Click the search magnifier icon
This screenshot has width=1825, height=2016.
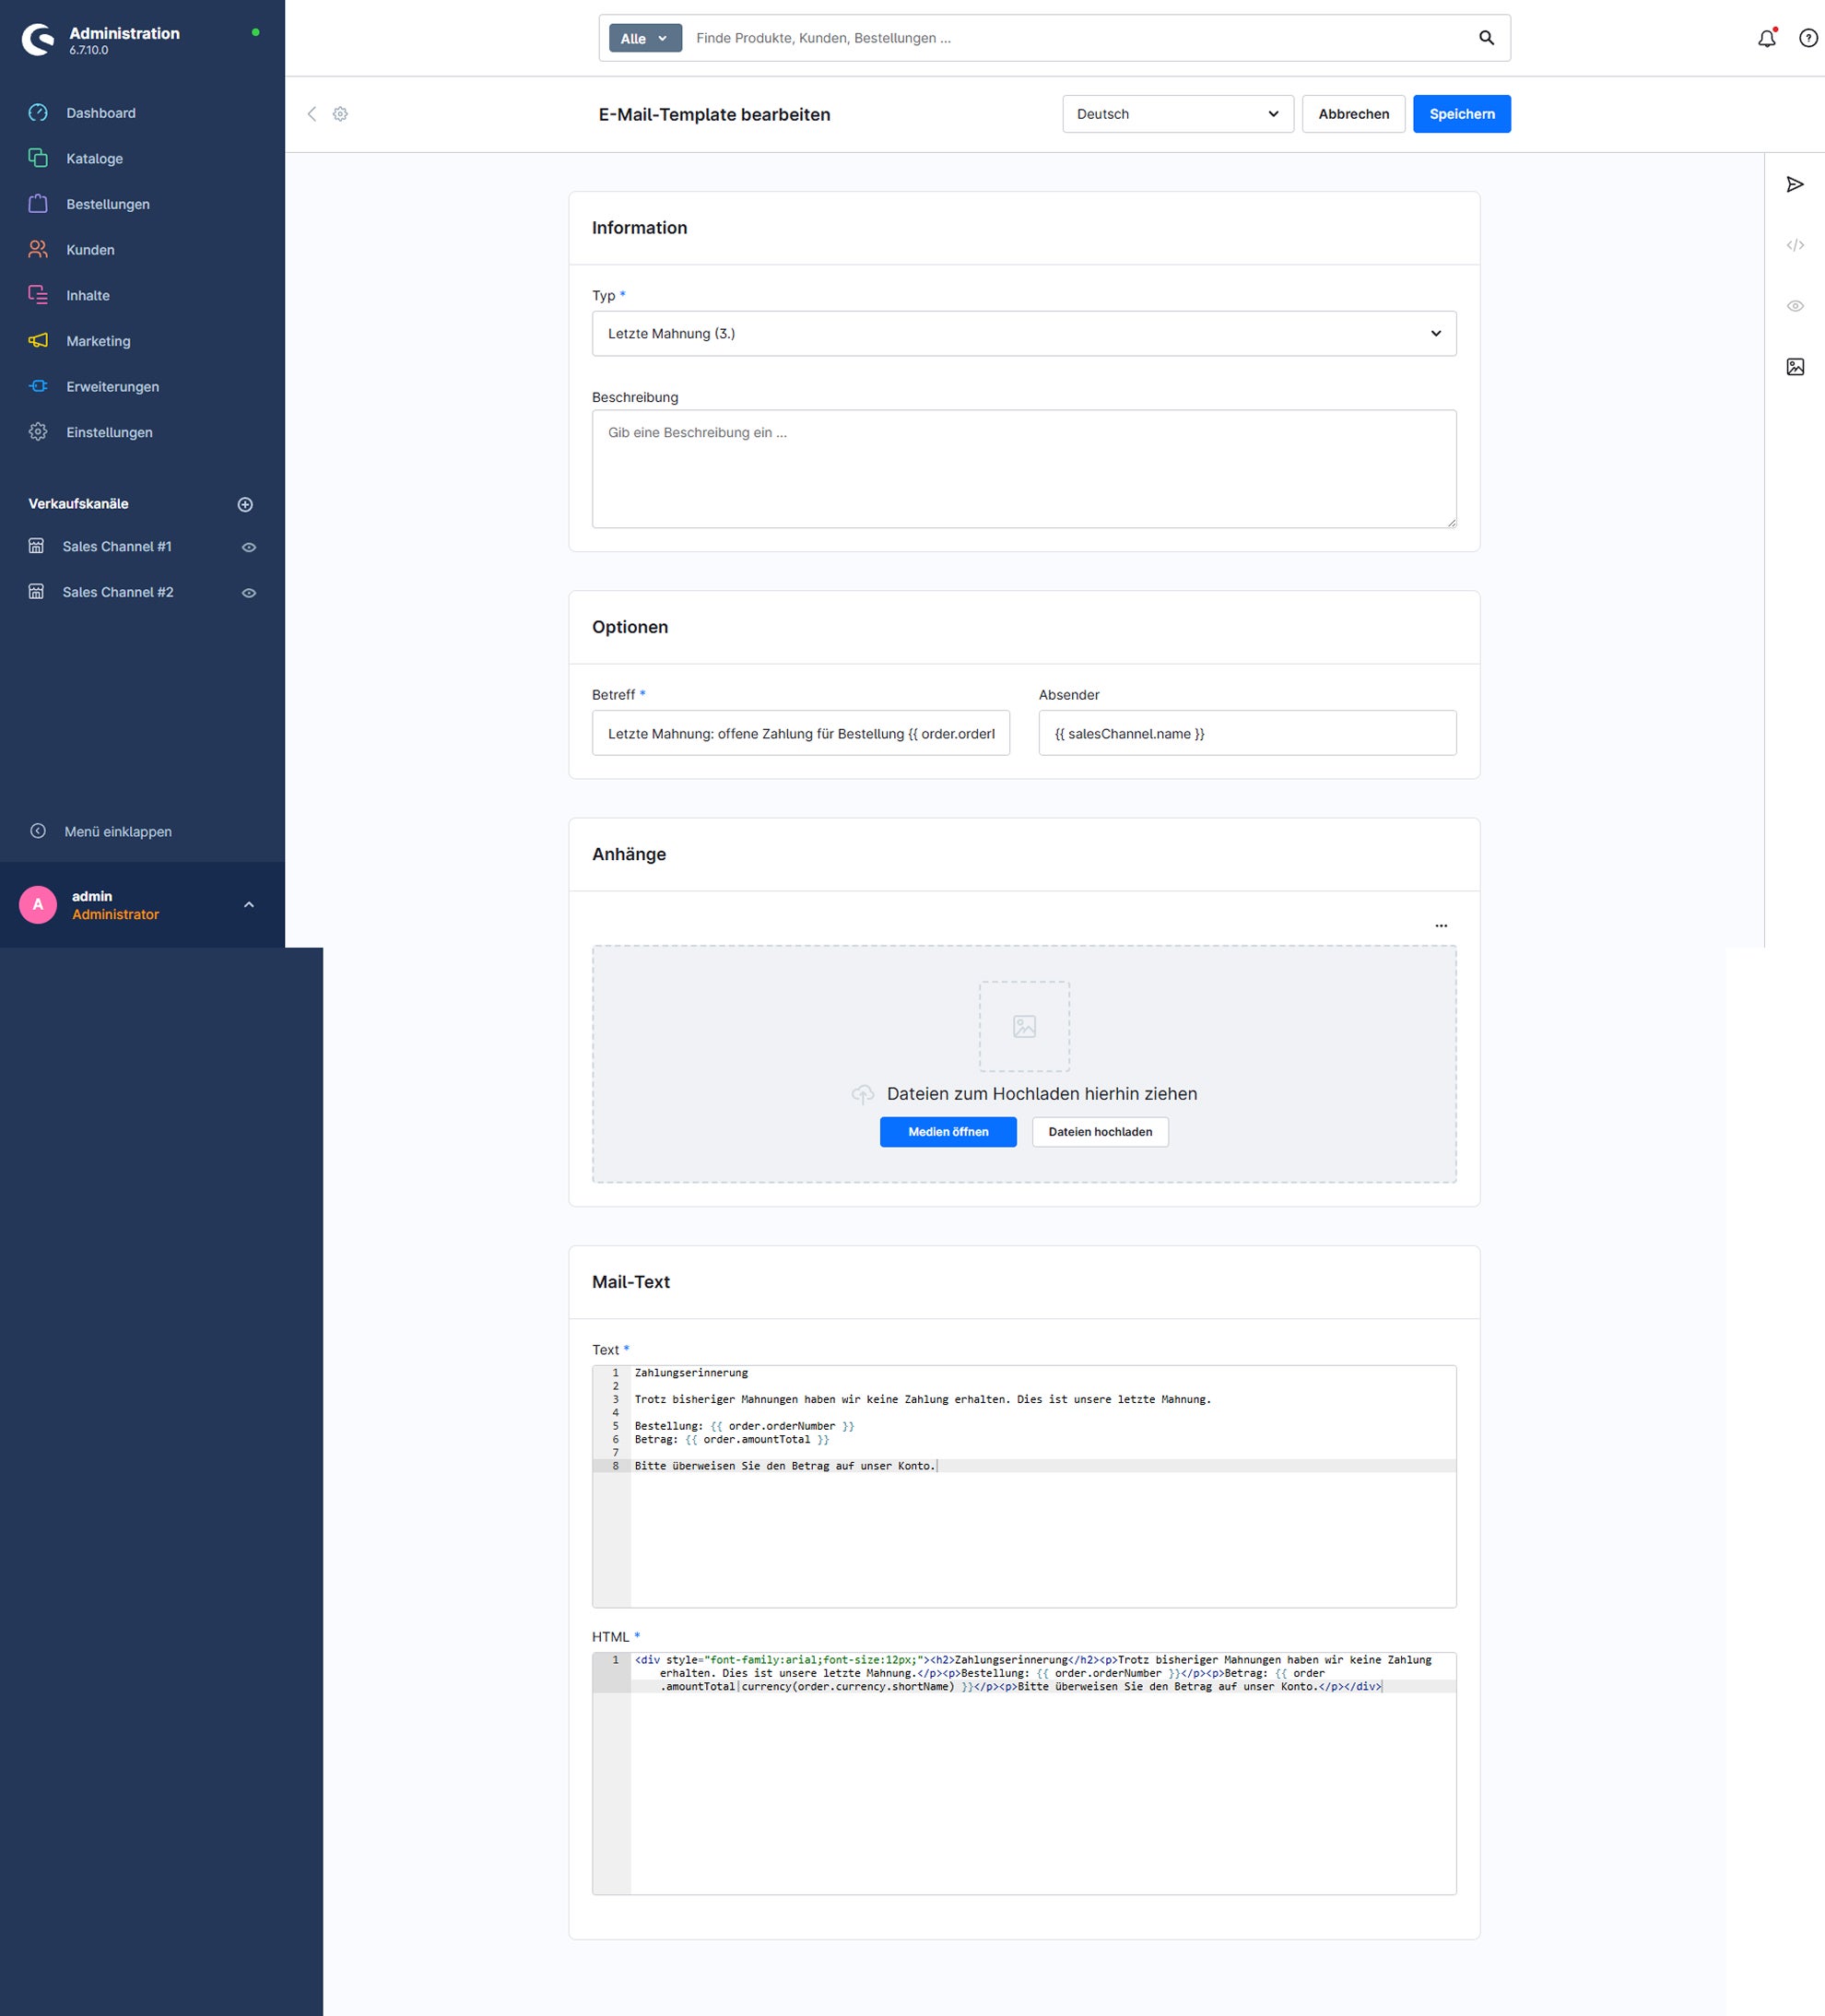[x=1486, y=38]
